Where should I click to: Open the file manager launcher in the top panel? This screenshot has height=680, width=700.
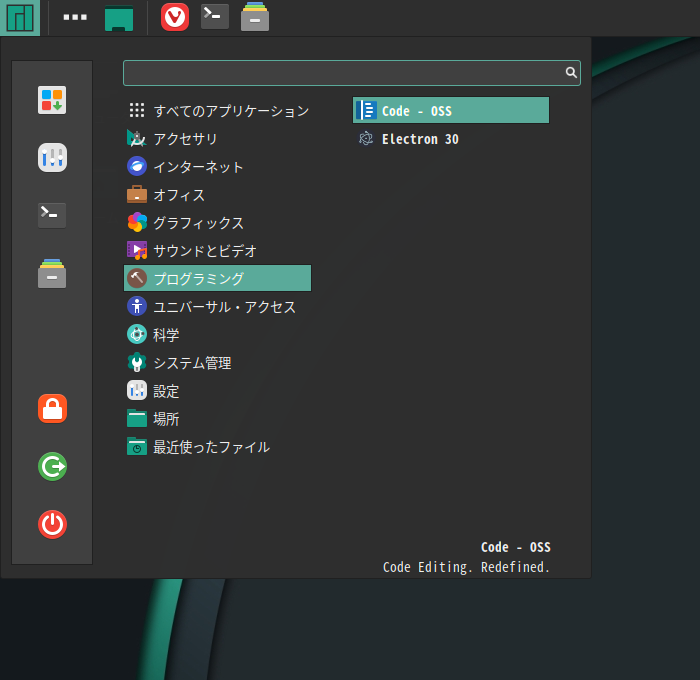pyautogui.click(x=255, y=17)
